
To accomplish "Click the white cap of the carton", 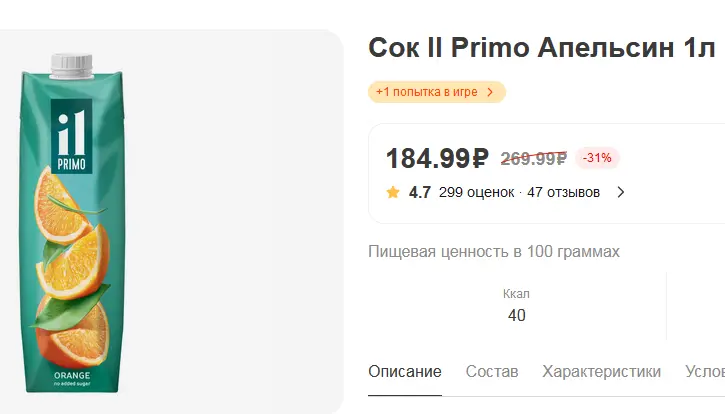I will [x=72, y=65].
